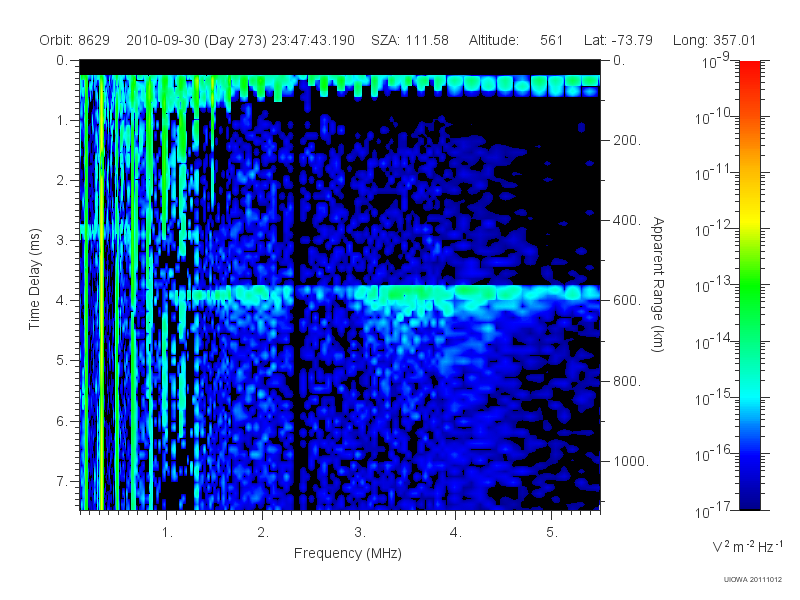Click the 'Orbit: 8629' header text

tap(74, 40)
